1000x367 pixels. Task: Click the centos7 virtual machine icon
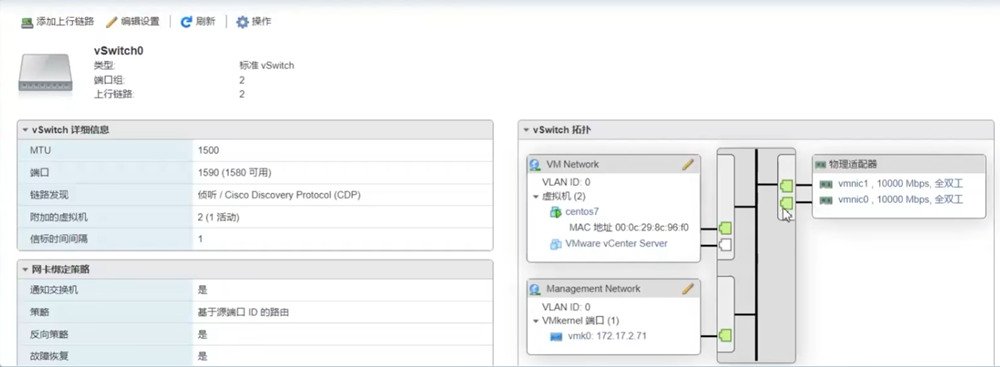555,212
